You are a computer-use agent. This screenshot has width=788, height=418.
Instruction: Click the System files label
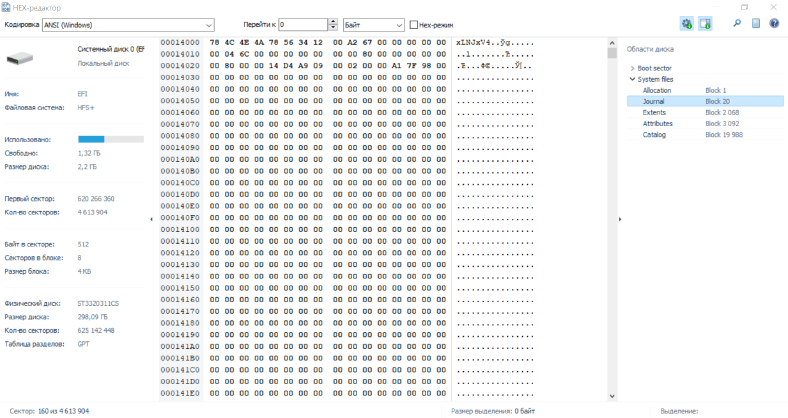(x=655, y=79)
